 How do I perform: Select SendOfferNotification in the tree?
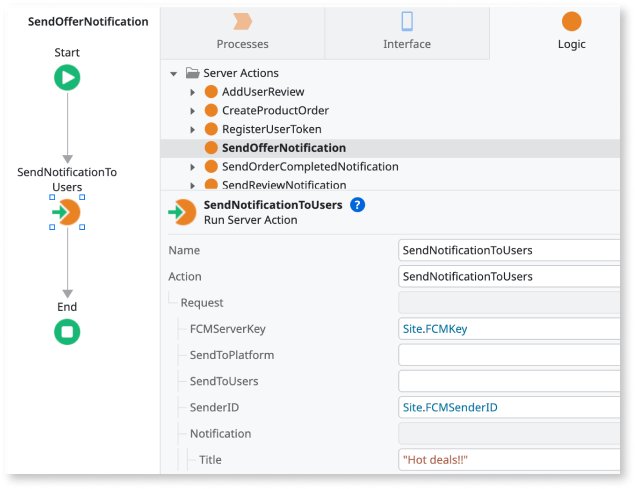coord(283,148)
